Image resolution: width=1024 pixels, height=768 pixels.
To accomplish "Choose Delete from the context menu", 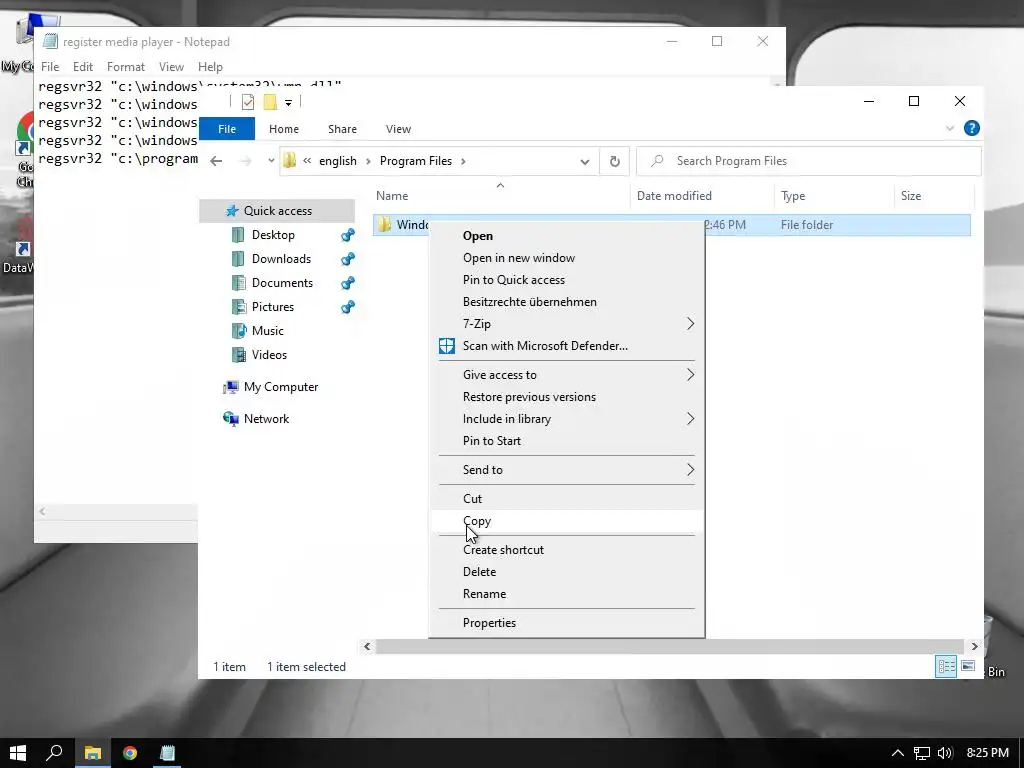I will (x=566, y=572).
